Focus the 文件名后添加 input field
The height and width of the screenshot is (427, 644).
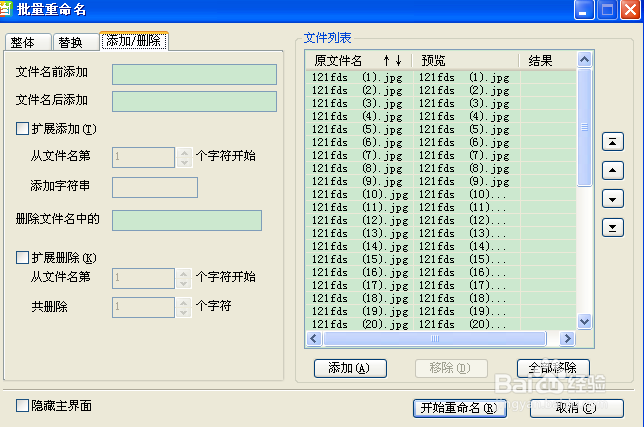tap(194, 101)
